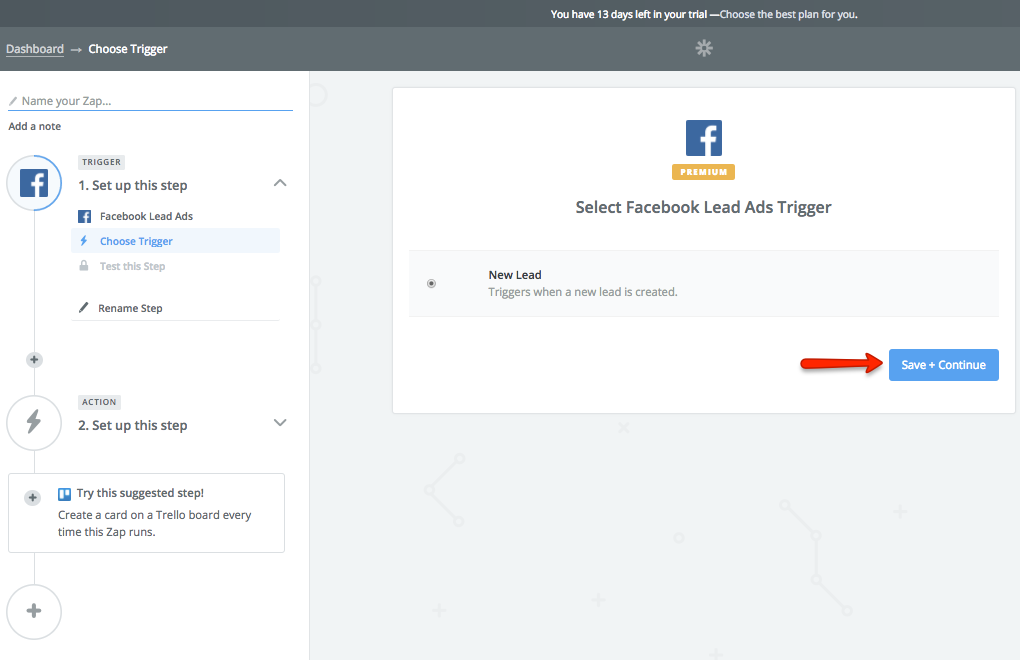This screenshot has width=1020, height=660.
Task: Click '1. Set up this step' heading
Action: coord(133,185)
